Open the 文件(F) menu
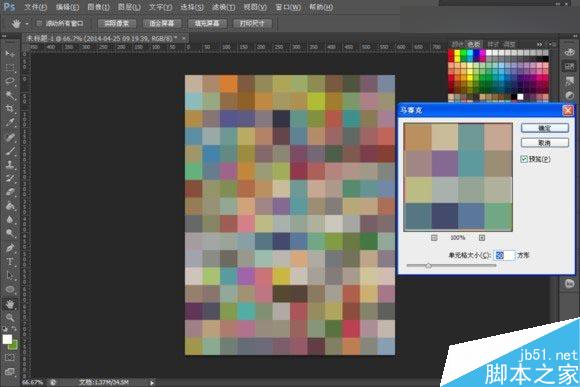The image size is (580, 387). (x=36, y=7)
